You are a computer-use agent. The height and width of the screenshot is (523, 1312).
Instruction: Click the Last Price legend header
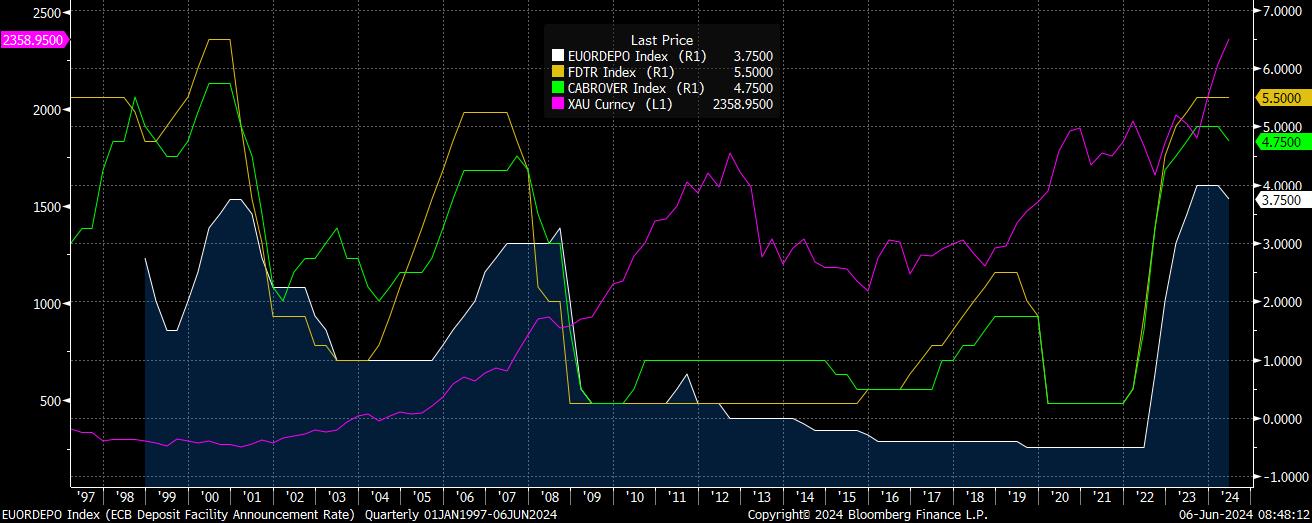[662, 40]
